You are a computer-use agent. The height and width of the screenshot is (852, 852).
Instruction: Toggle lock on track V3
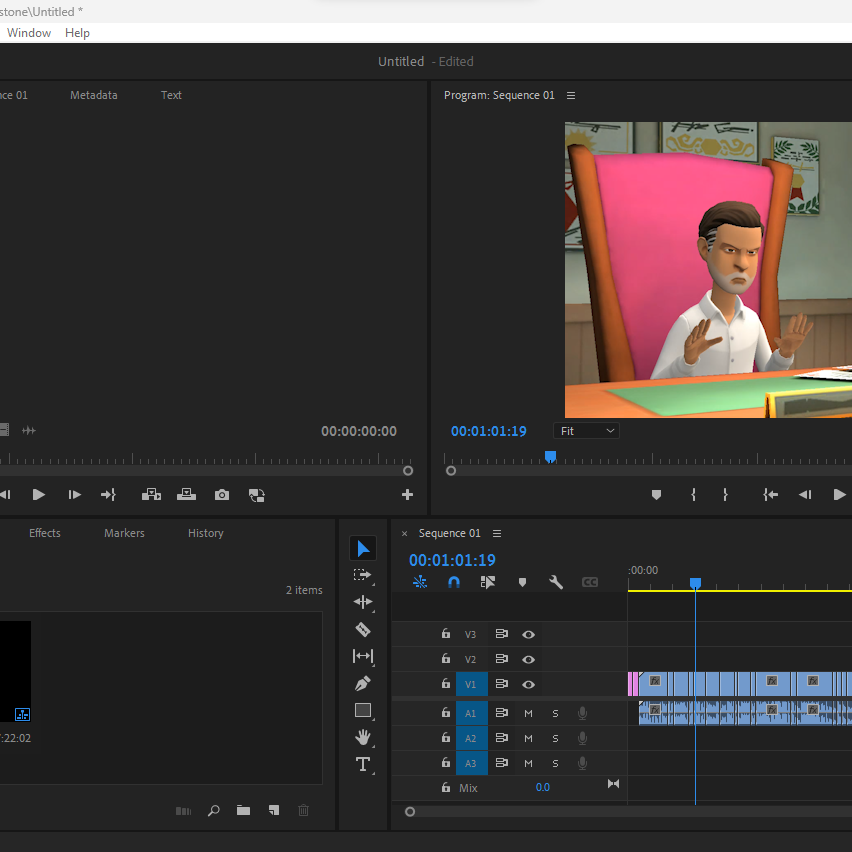[x=446, y=634]
